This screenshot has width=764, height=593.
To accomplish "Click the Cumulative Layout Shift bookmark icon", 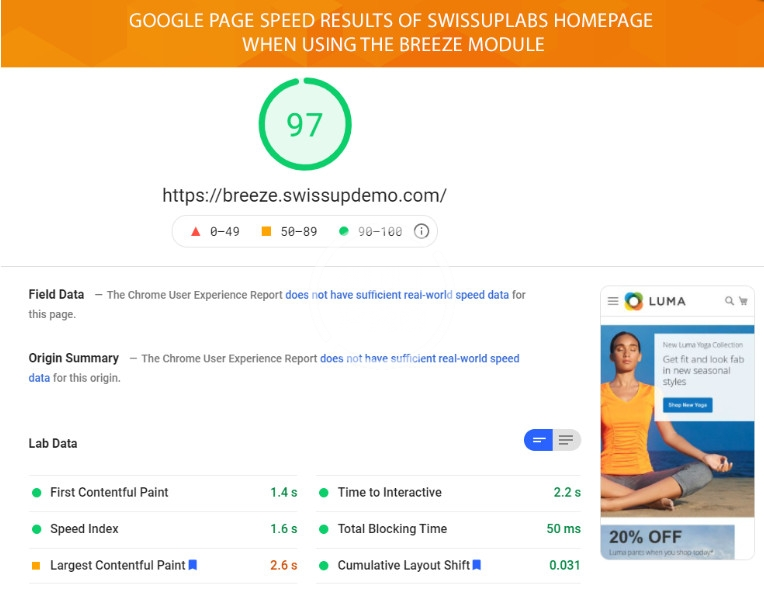I will click(477, 565).
